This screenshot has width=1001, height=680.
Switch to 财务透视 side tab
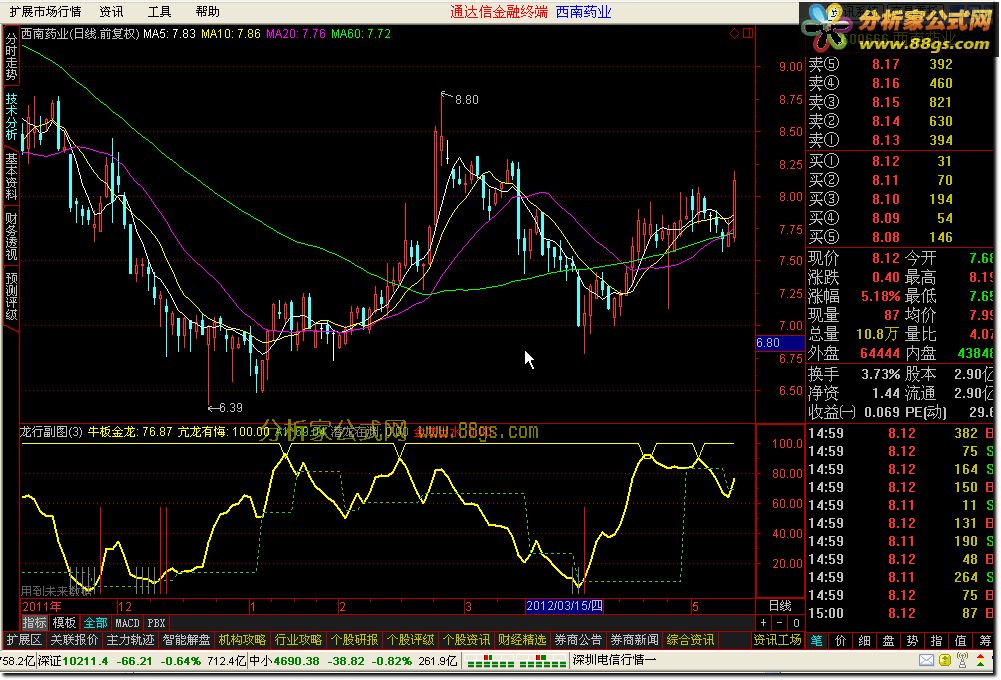pyautogui.click(x=11, y=236)
